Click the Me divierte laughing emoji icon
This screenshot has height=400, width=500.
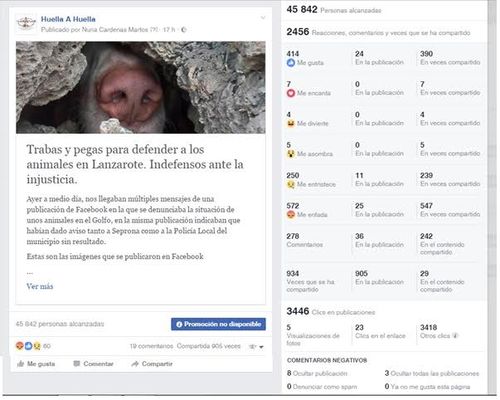coord(291,123)
